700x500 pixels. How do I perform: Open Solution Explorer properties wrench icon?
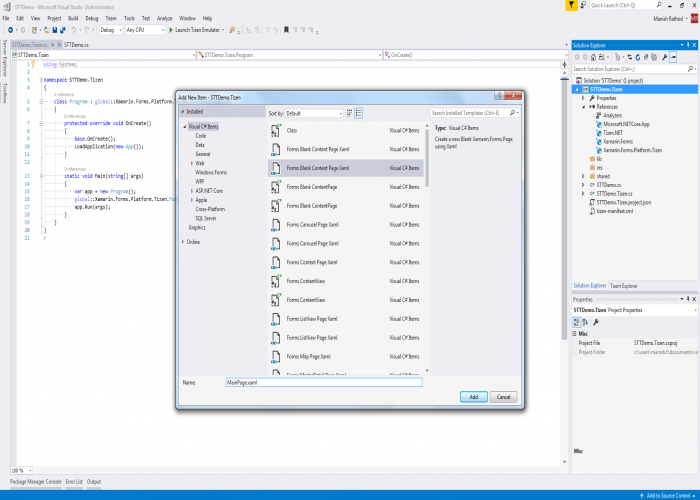click(x=665, y=56)
